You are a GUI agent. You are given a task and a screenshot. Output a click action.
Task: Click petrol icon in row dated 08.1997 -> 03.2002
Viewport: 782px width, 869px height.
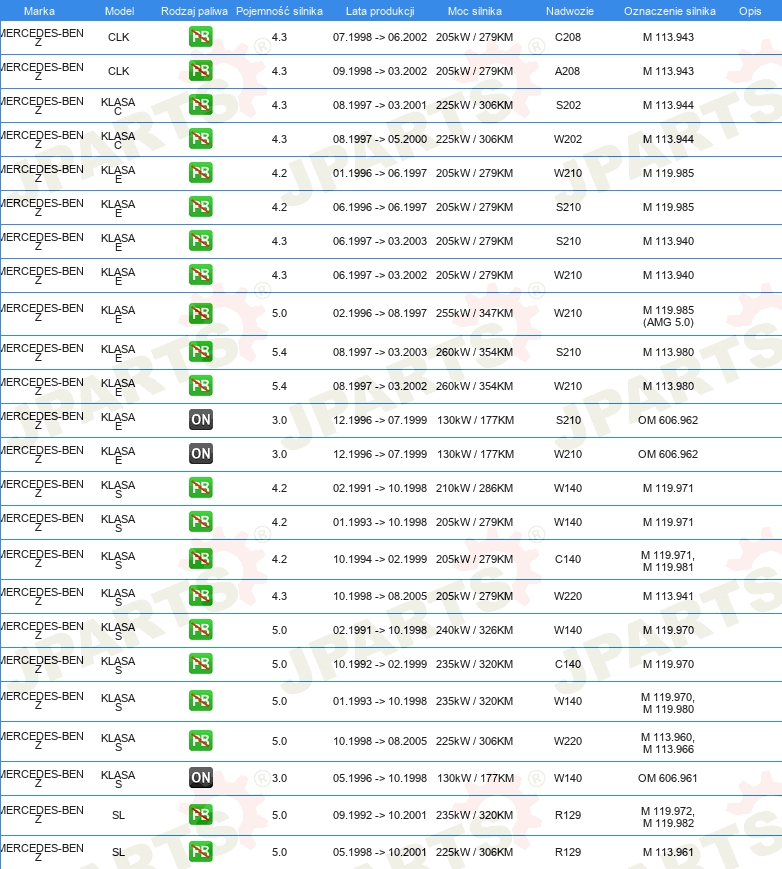(201, 386)
